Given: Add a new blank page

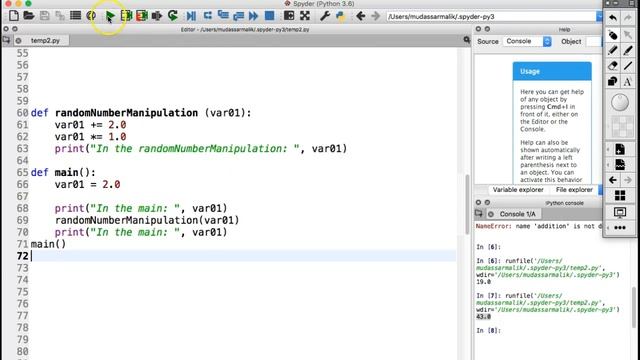Looking at the screenshot, I should pyautogui.click(x=620, y=149).
